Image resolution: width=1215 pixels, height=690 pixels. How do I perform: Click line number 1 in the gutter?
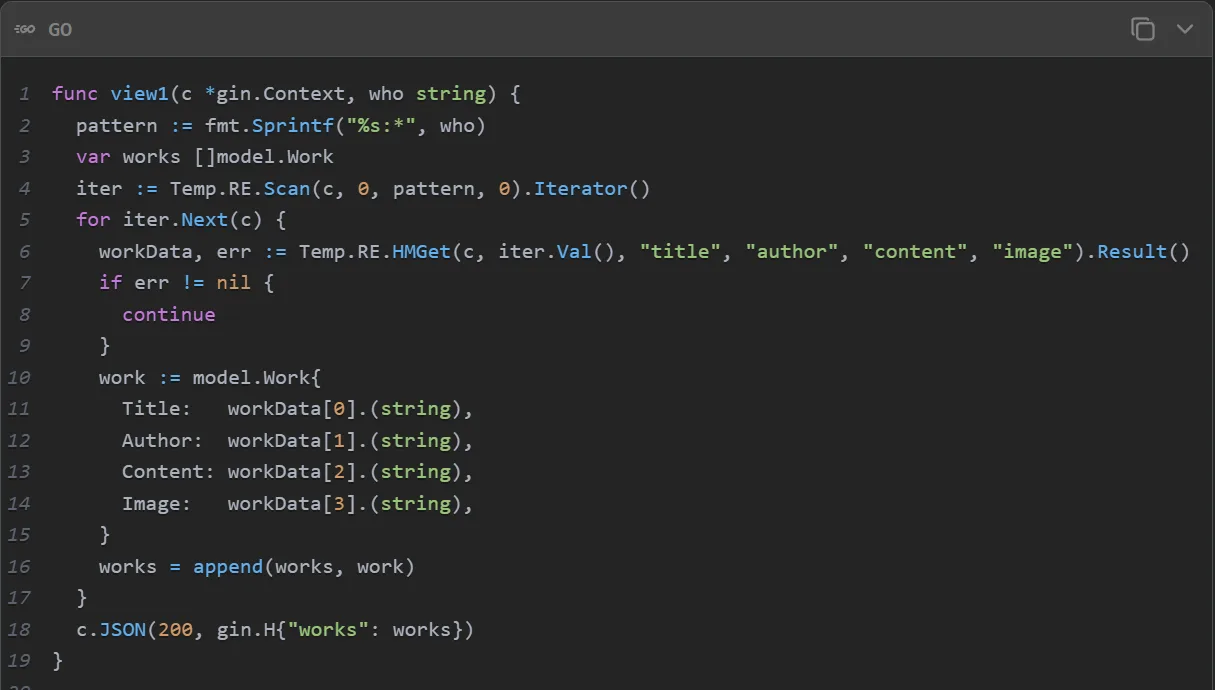coord(25,94)
